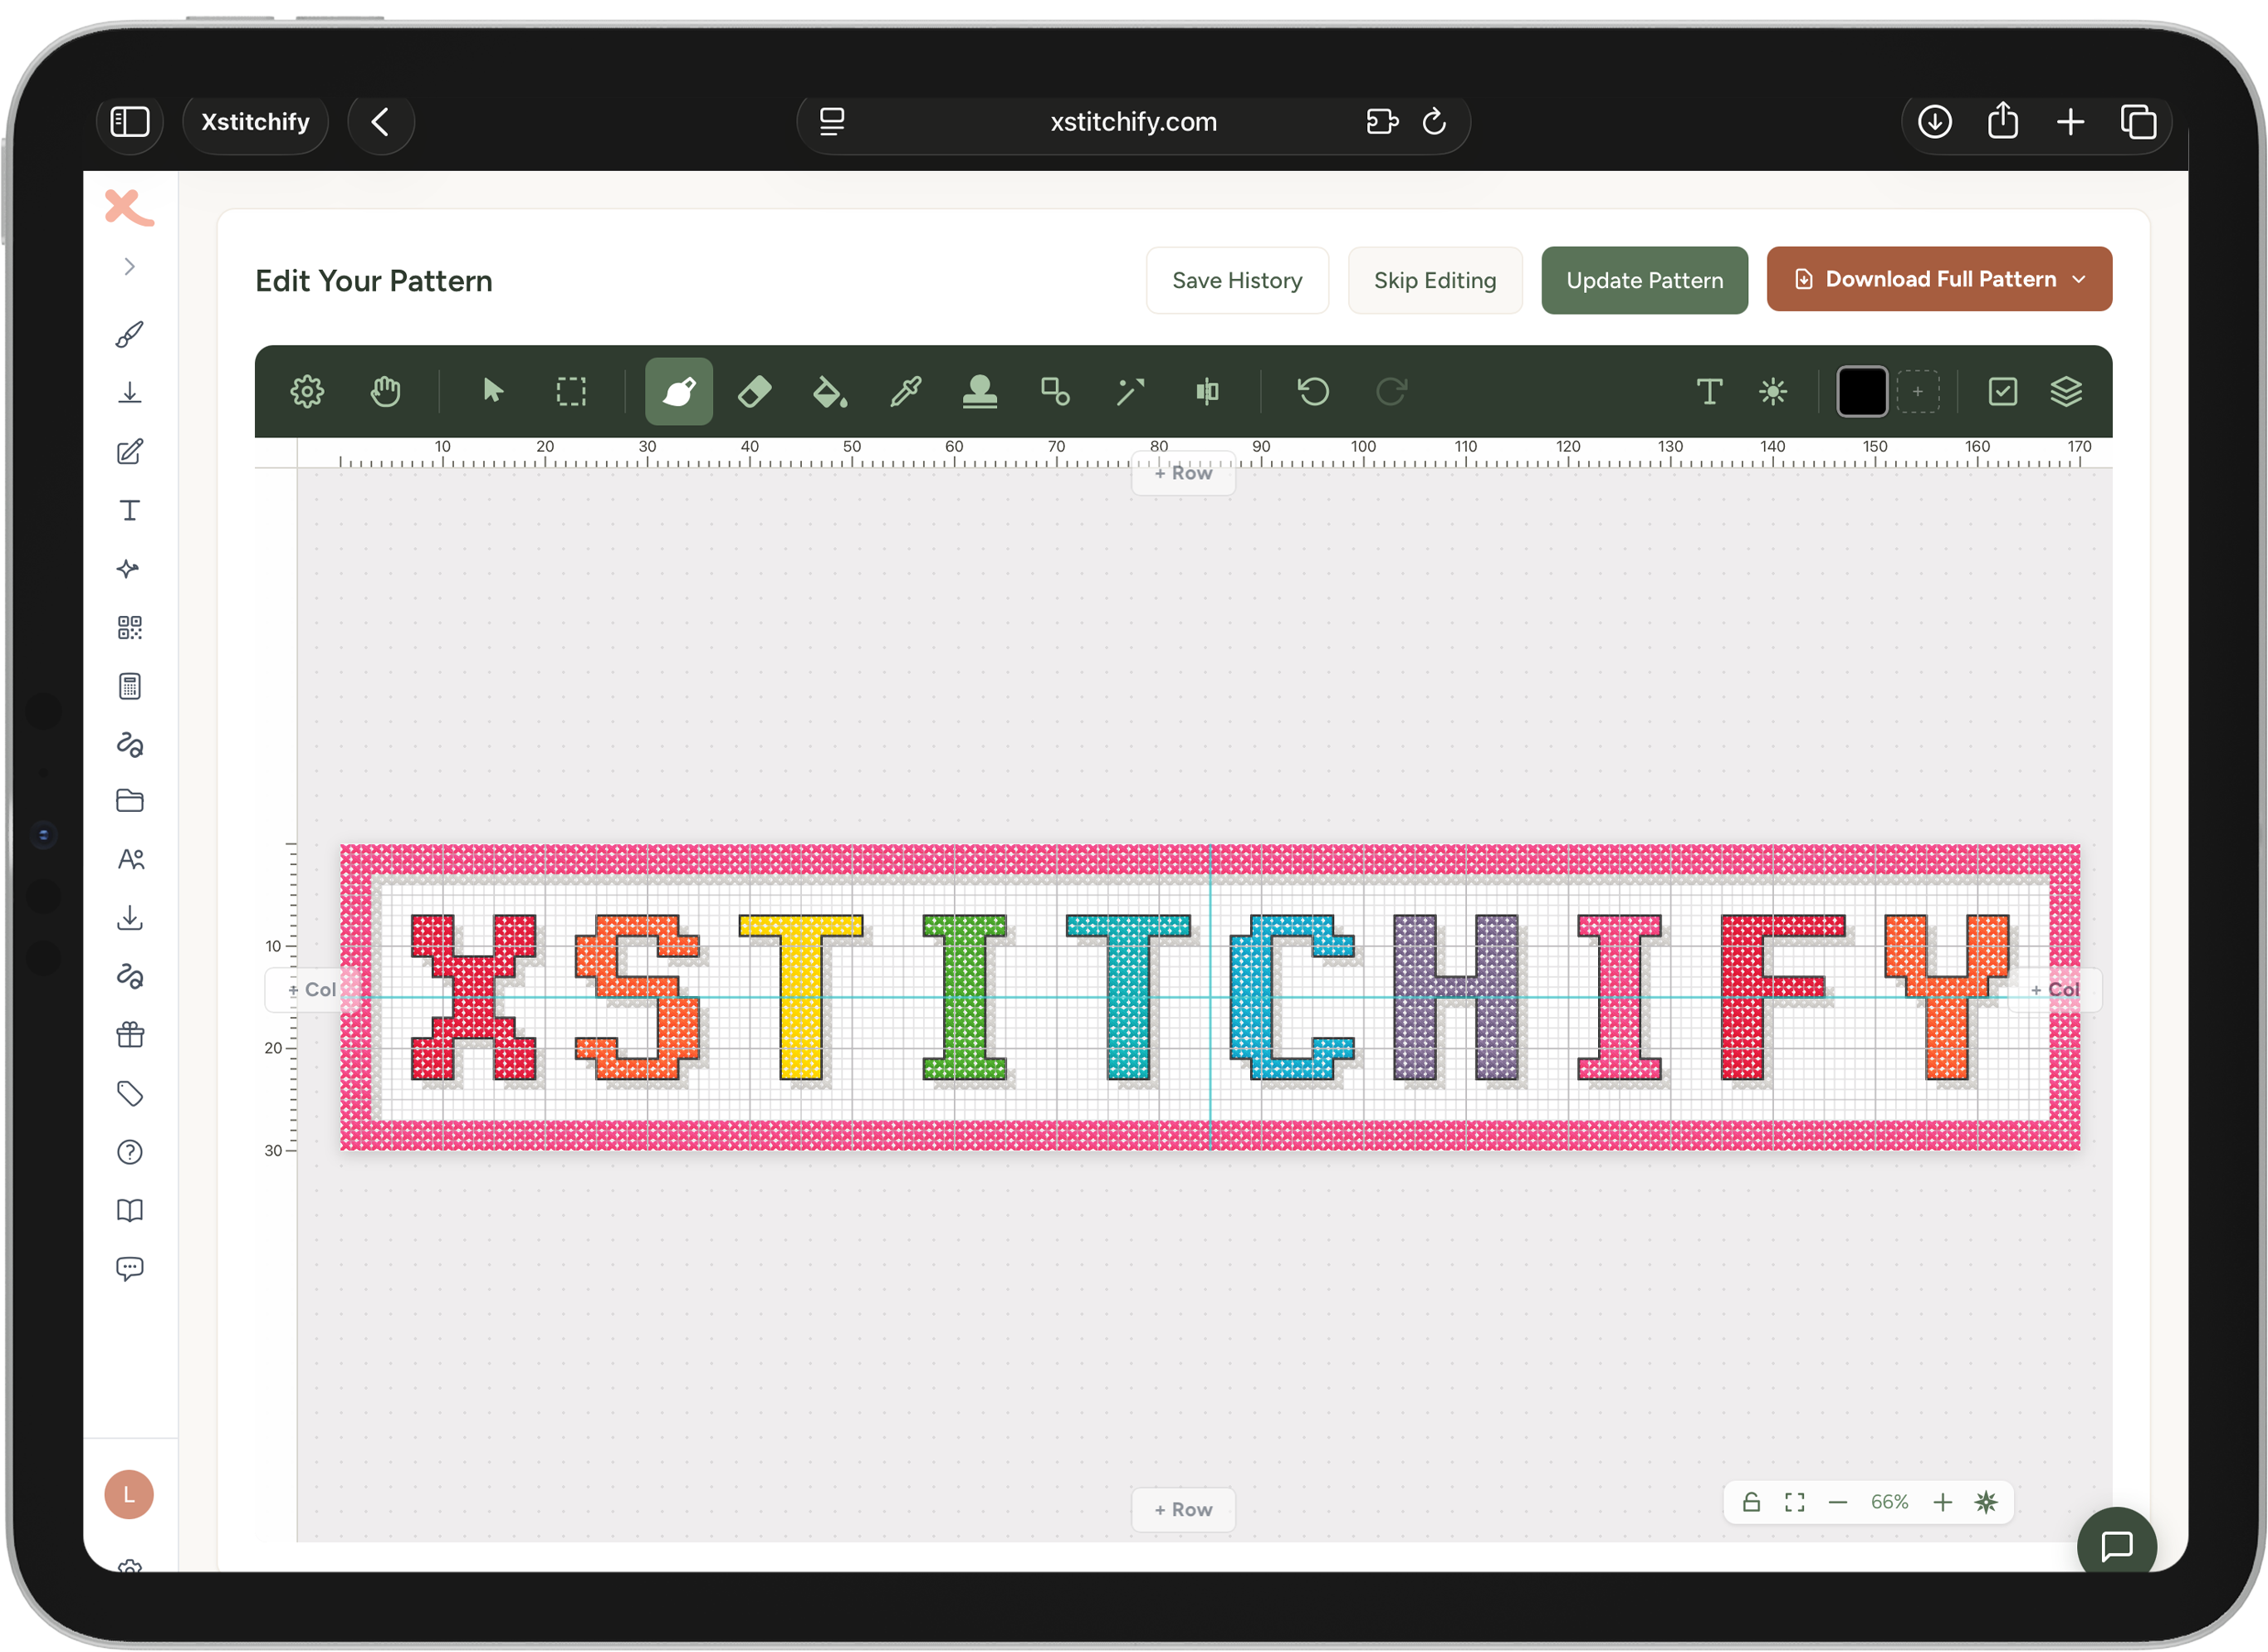The height and width of the screenshot is (1652, 2268).
Task: Select the Stamp tool
Action: coord(980,391)
